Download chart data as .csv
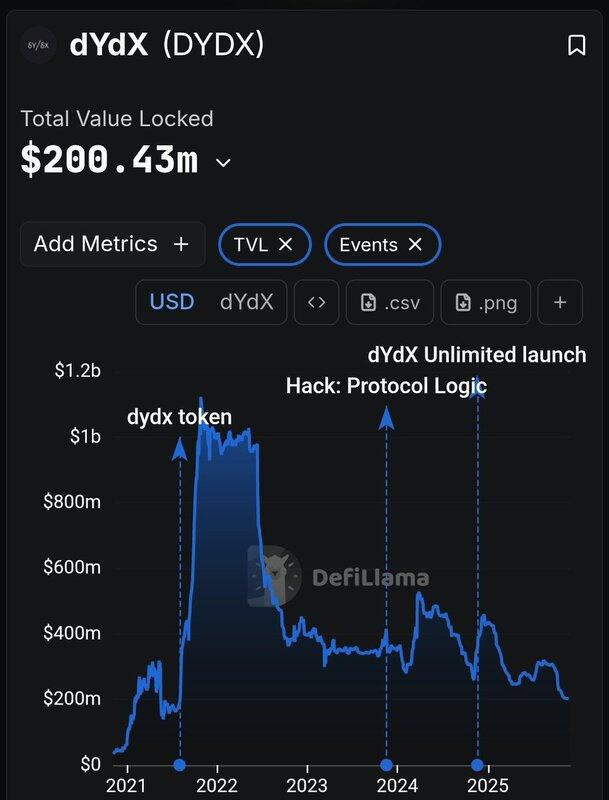 coord(390,302)
